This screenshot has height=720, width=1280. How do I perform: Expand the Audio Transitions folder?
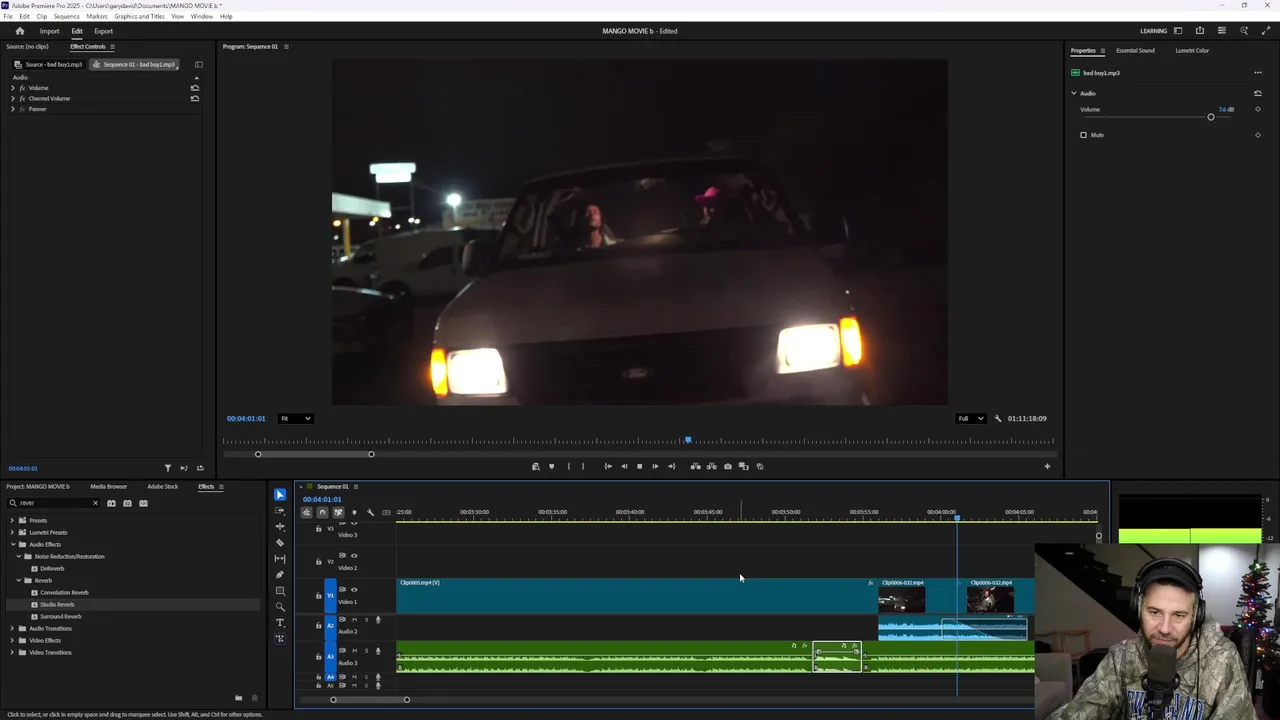[12, 628]
